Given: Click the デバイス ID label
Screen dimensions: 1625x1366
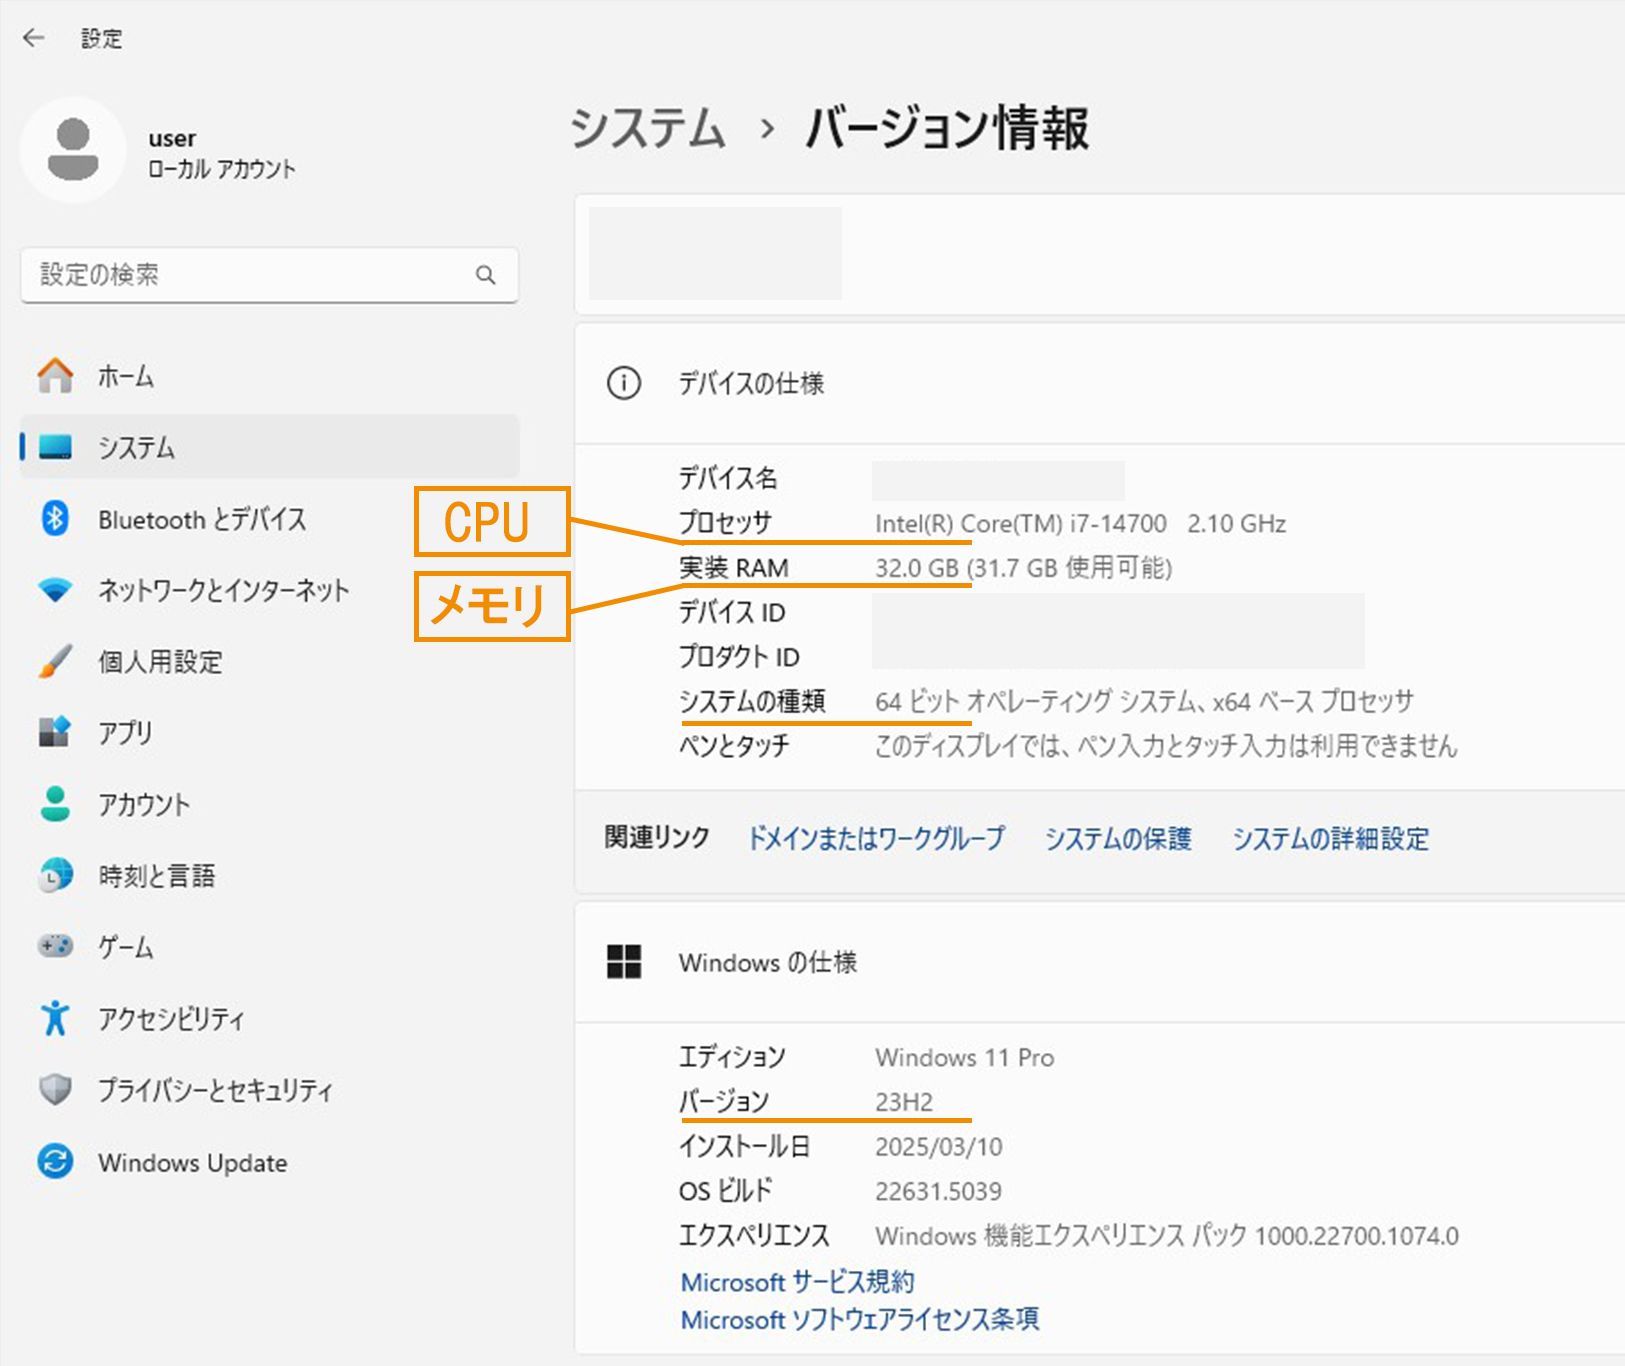Looking at the screenshot, I should 732,612.
